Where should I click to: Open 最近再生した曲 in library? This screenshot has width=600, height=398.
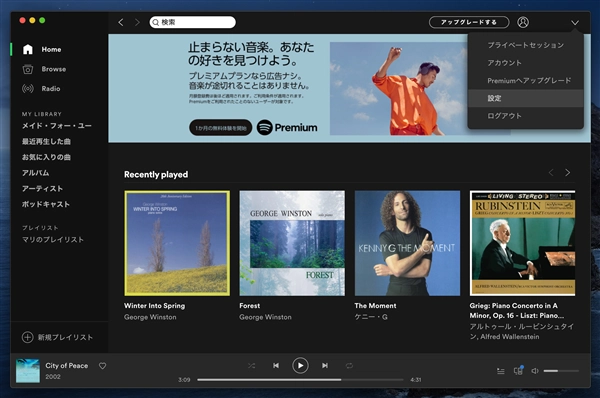[46, 142]
